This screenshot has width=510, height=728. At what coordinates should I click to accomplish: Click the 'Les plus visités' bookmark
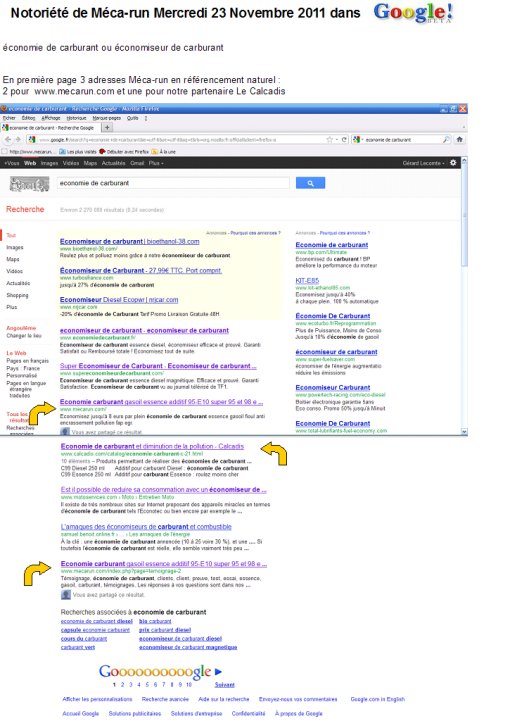tap(78, 151)
